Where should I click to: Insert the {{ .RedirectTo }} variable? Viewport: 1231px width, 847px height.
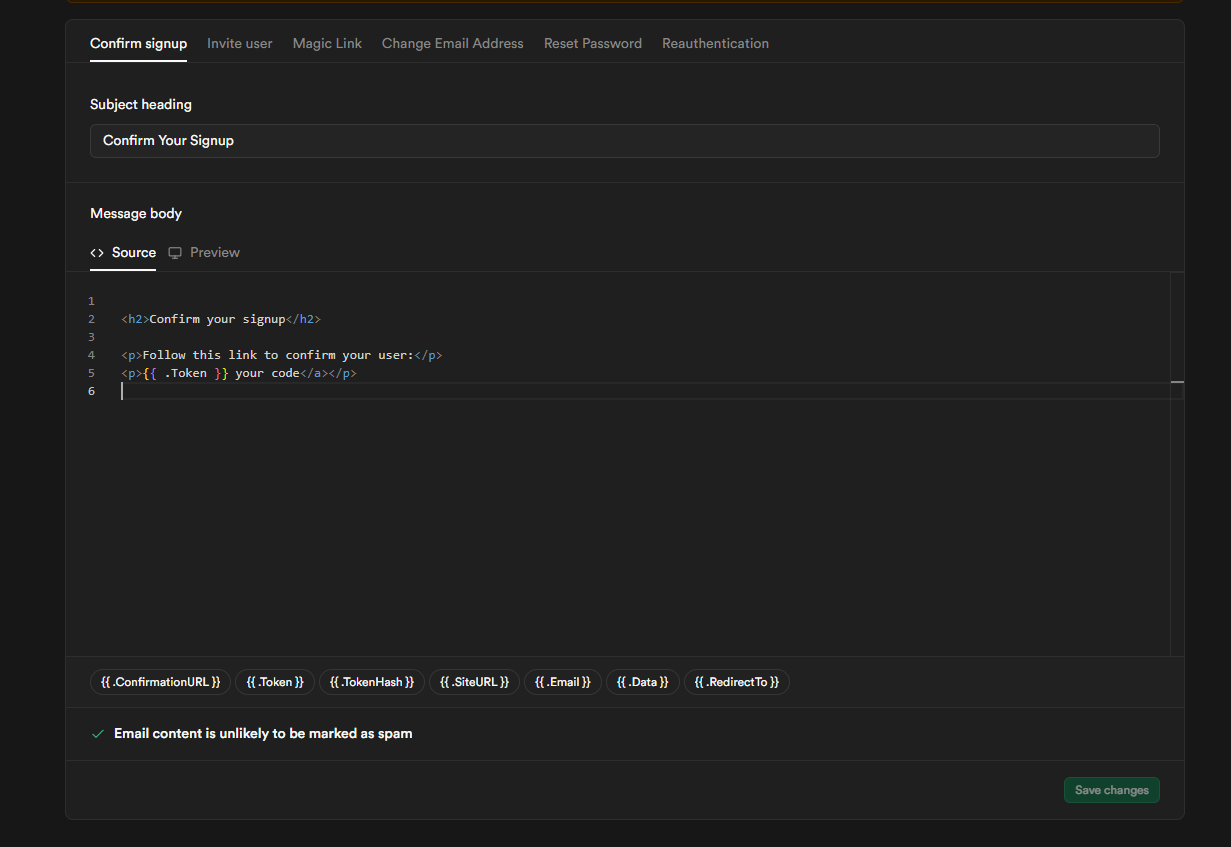pos(737,682)
